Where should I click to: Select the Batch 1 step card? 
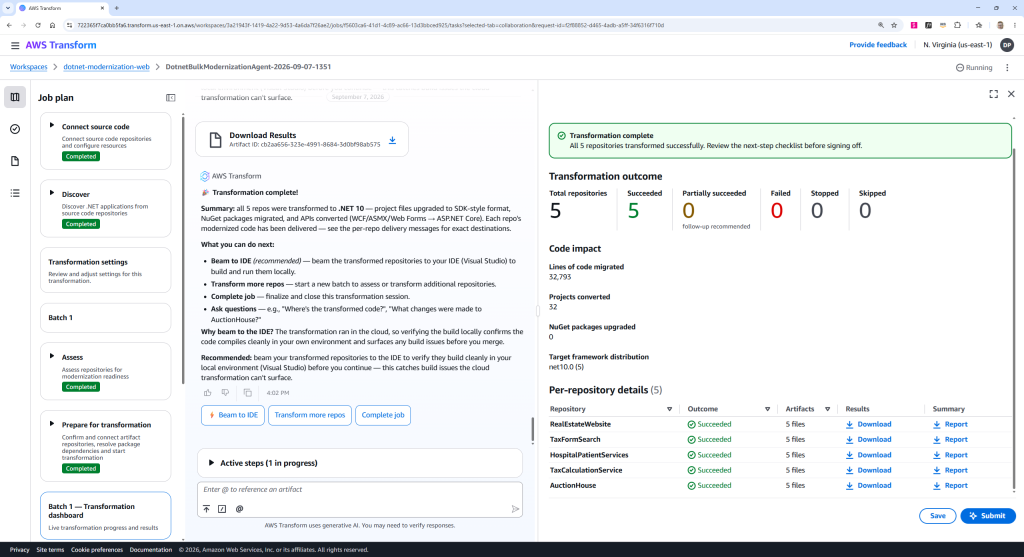click(106, 318)
